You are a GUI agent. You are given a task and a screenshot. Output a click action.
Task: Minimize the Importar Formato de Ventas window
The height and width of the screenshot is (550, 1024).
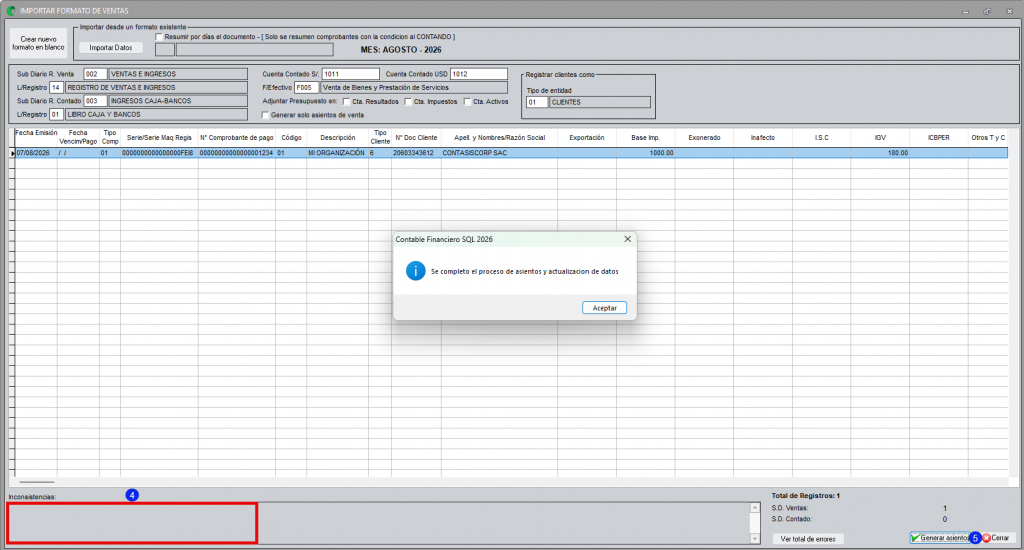point(965,11)
